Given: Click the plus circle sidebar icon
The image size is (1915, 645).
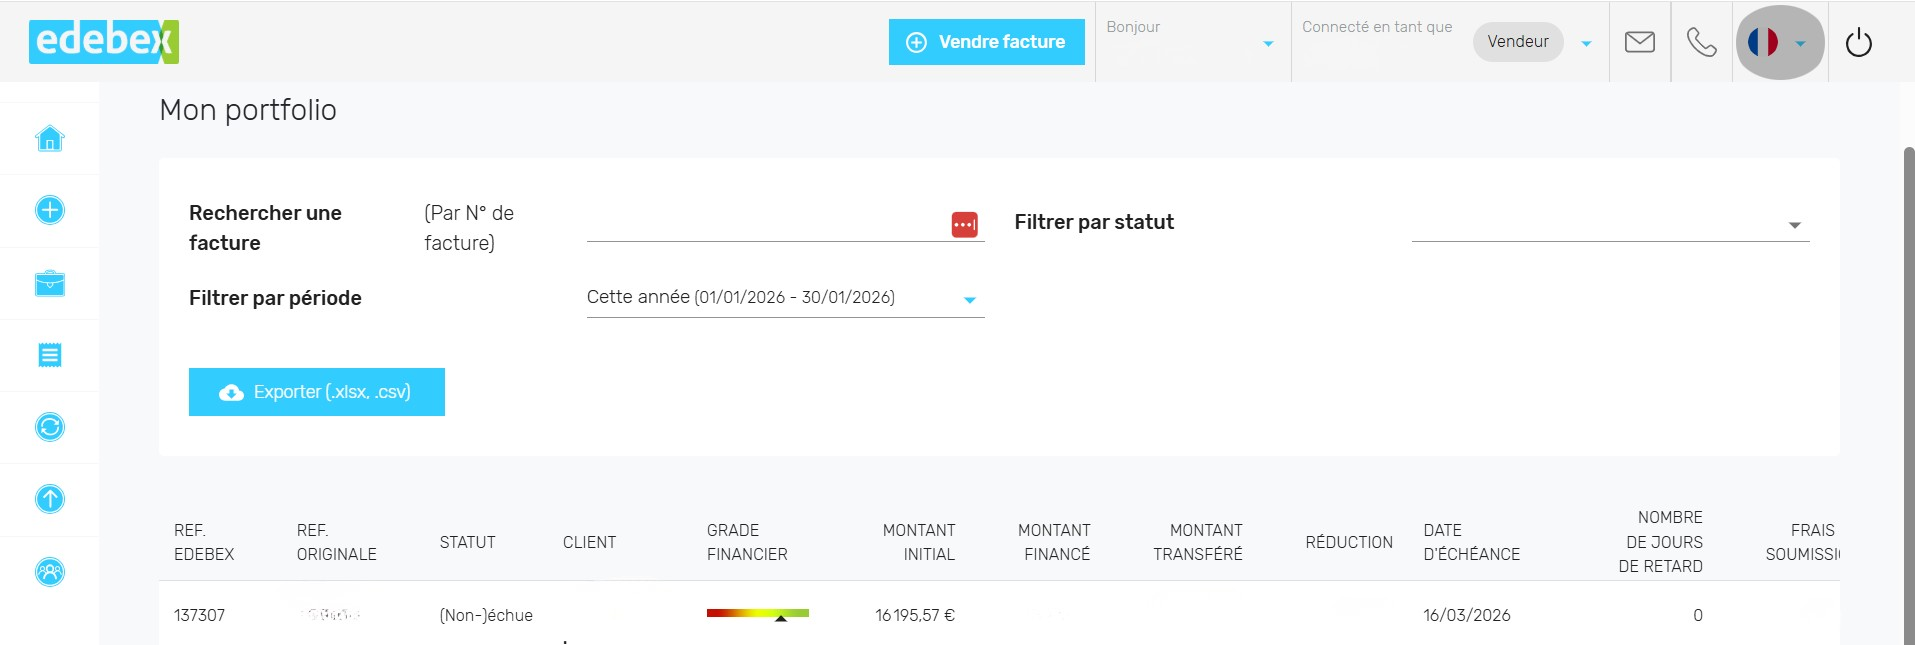Looking at the screenshot, I should 50,210.
